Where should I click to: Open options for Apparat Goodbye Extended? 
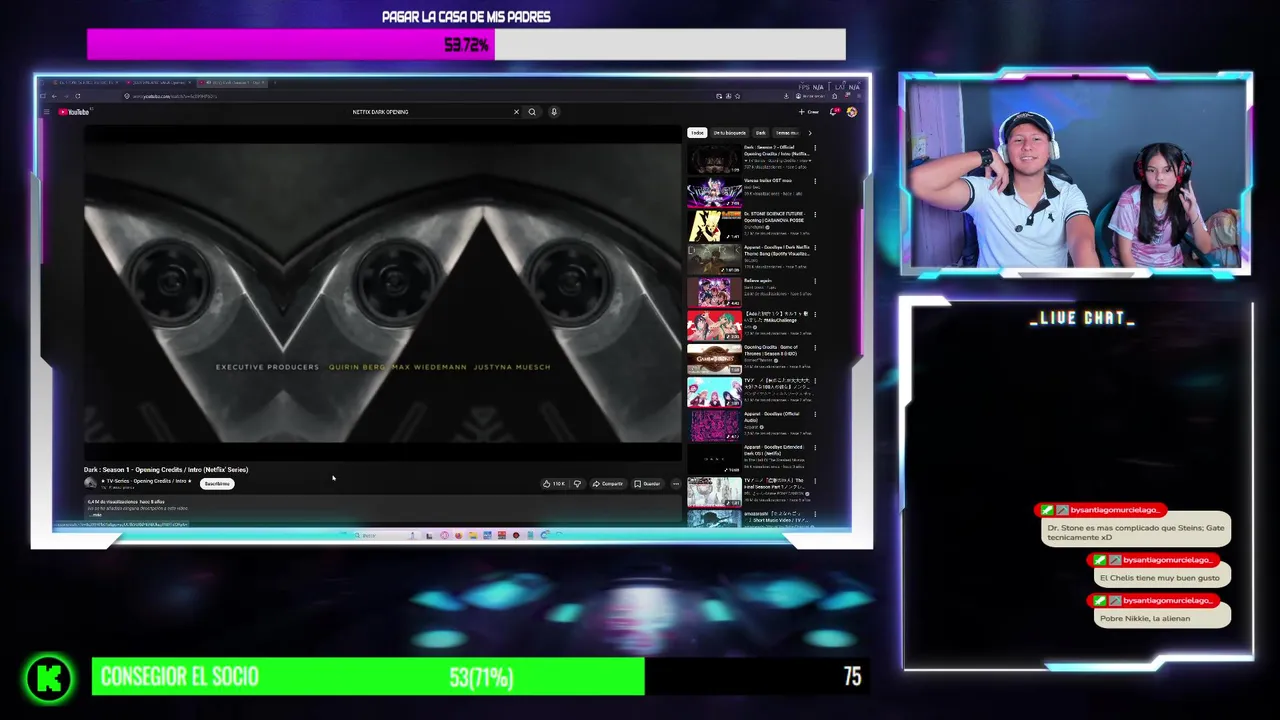pos(815,447)
